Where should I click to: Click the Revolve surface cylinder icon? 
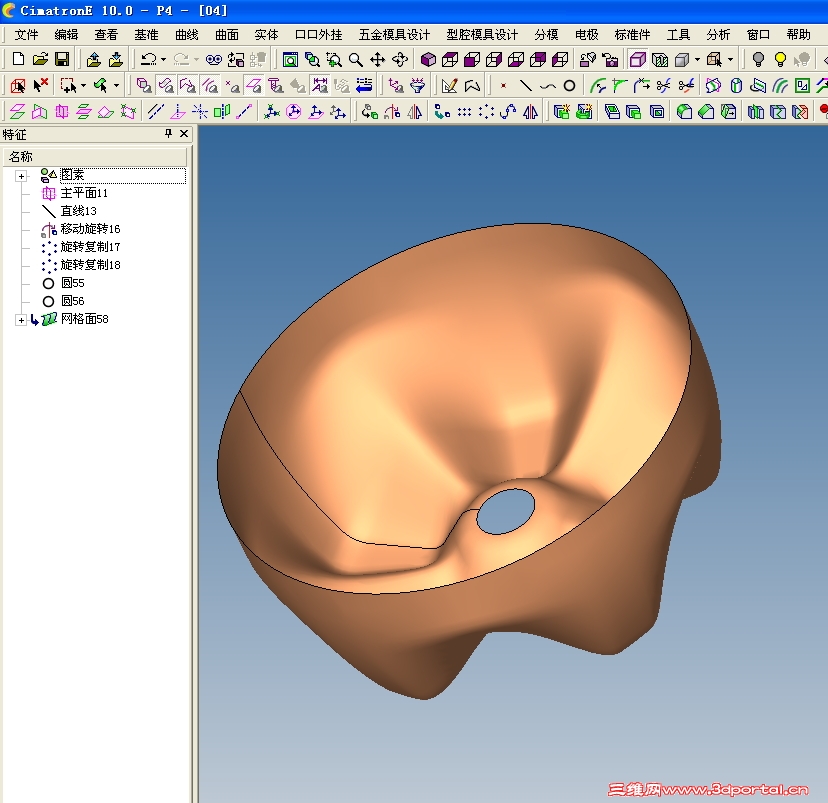(736, 86)
